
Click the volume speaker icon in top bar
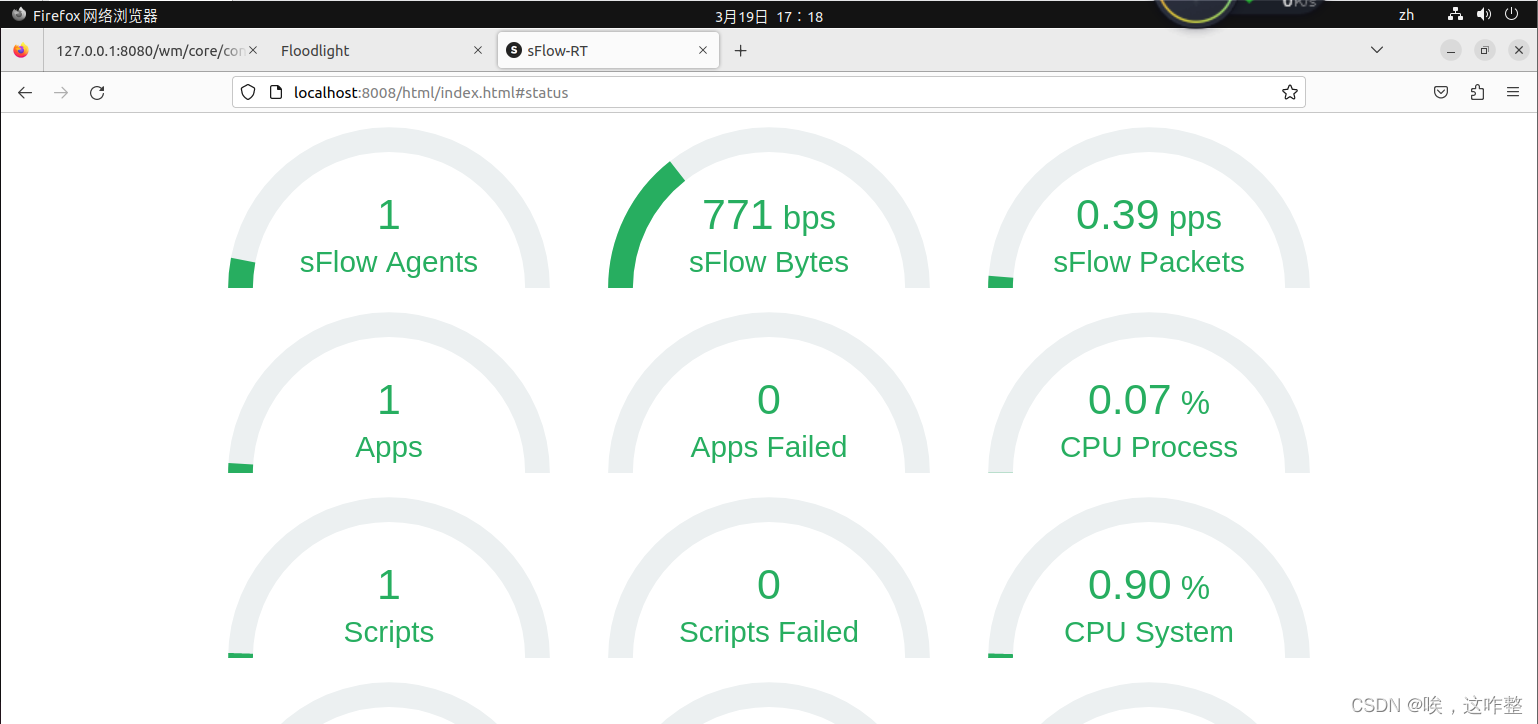[1483, 14]
